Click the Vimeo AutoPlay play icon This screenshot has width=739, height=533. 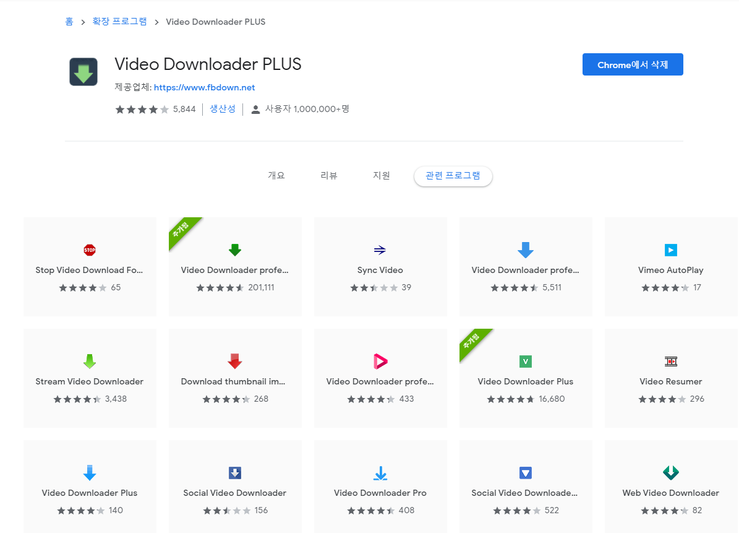pyautogui.click(x=670, y=250)
